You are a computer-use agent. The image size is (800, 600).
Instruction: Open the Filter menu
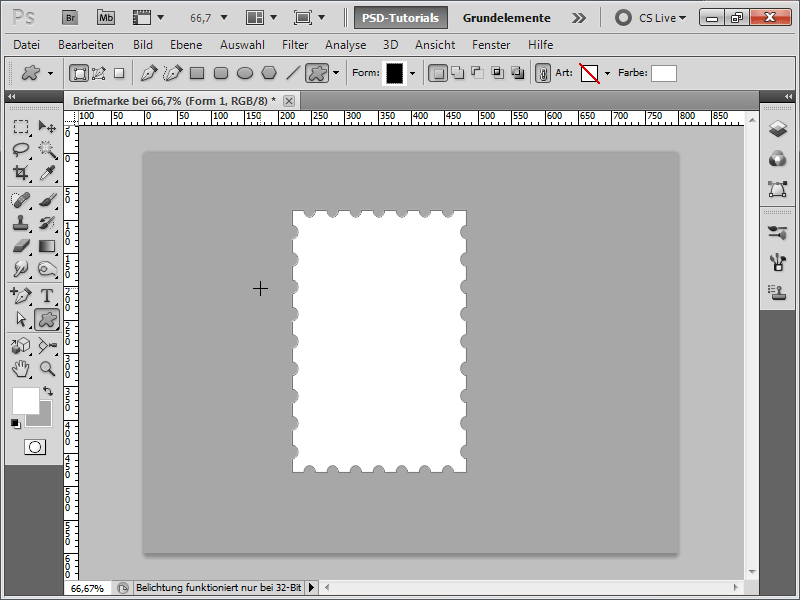295,45
